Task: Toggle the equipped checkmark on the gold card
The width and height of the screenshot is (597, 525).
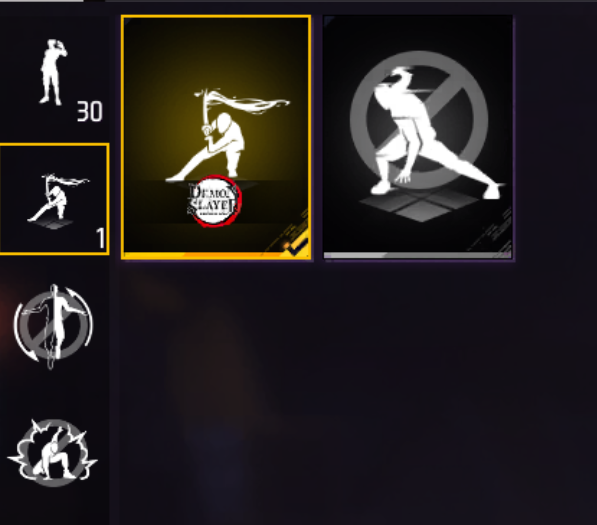Action: click(x=297, y=247)
